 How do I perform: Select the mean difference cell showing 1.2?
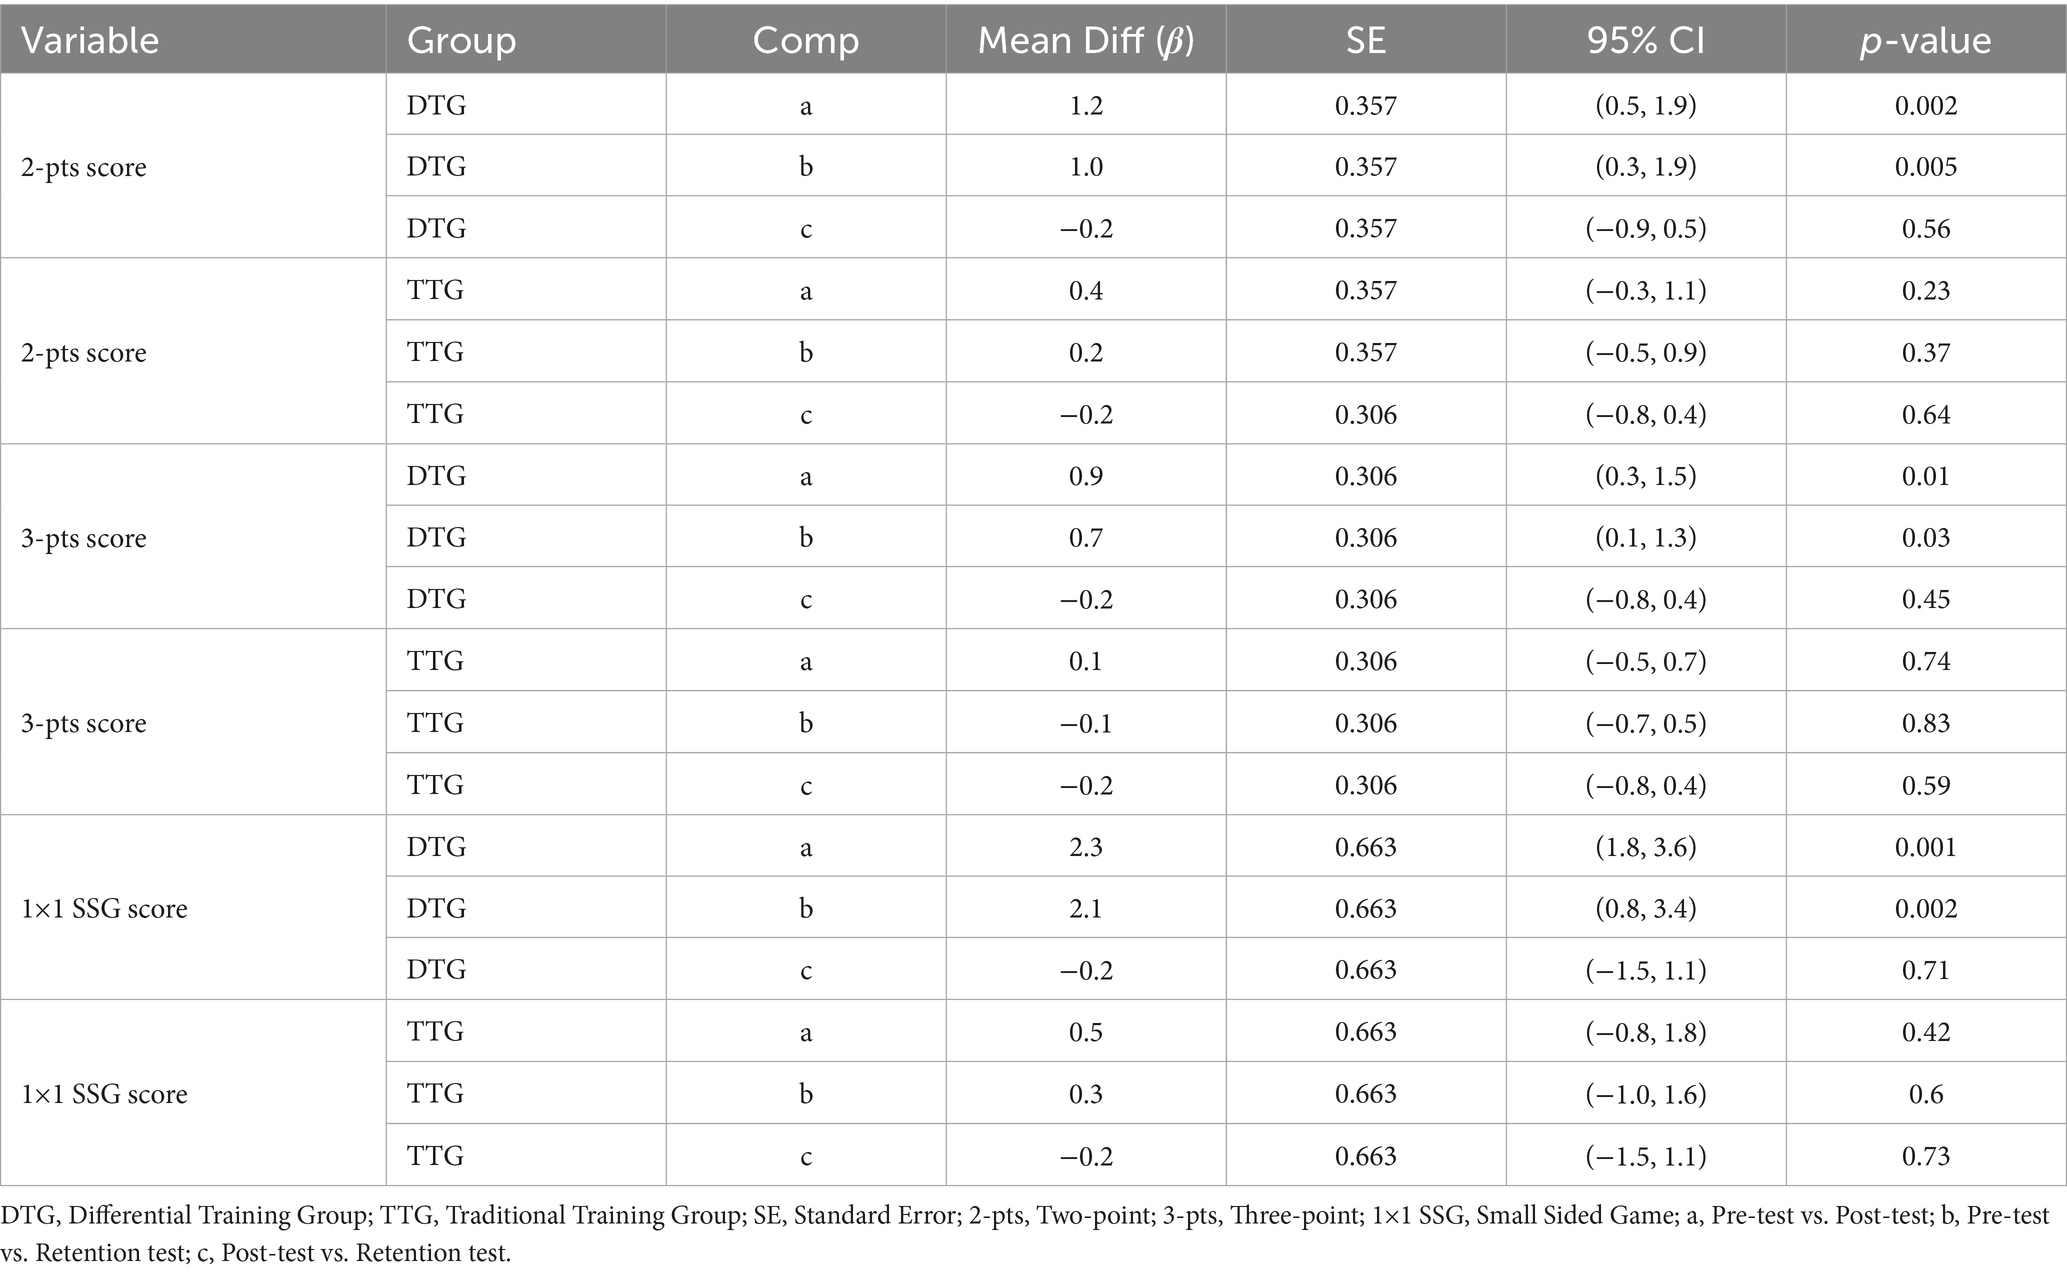pos(1085,105)
